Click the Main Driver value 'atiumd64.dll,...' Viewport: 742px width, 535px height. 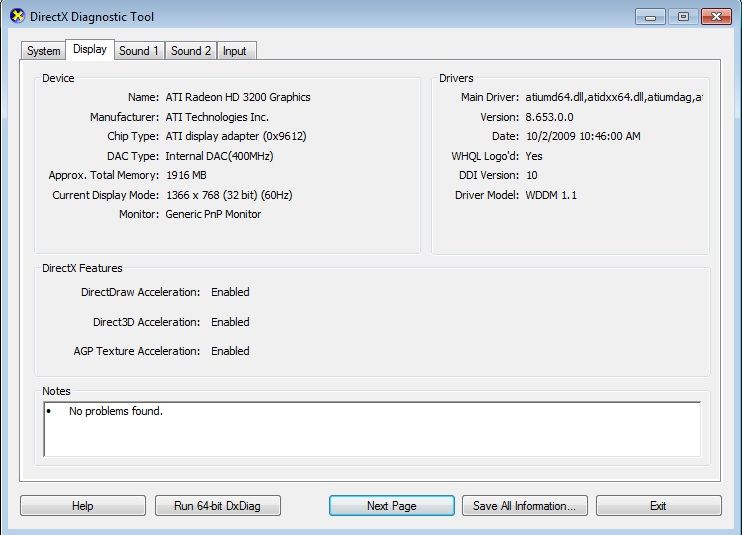(x=614, y=97)
